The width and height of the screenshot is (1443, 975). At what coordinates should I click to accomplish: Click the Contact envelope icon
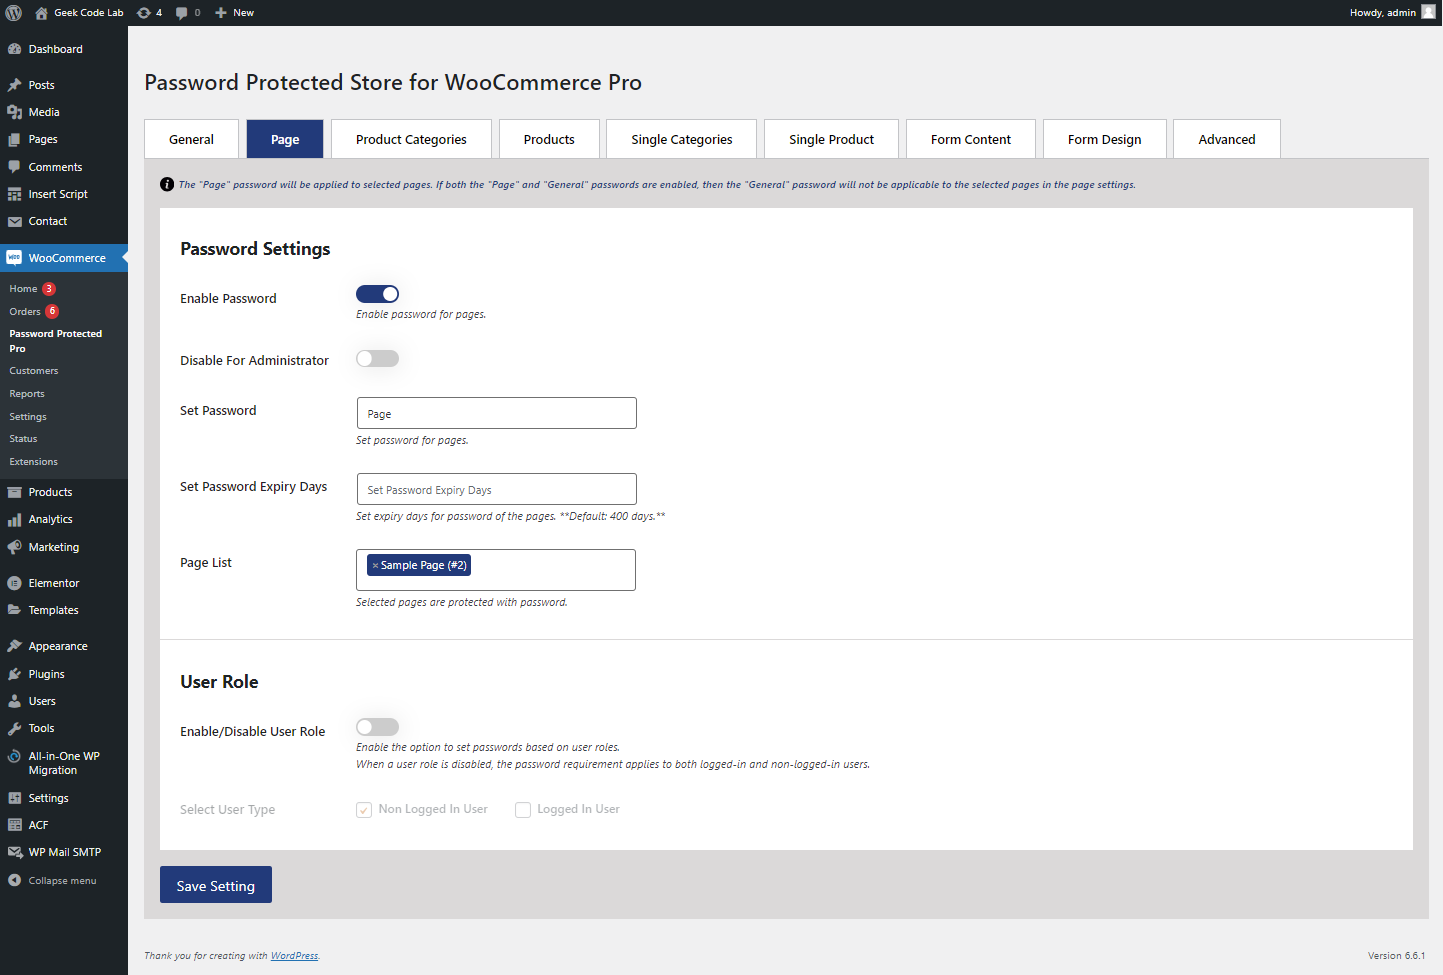pos(14,221)
